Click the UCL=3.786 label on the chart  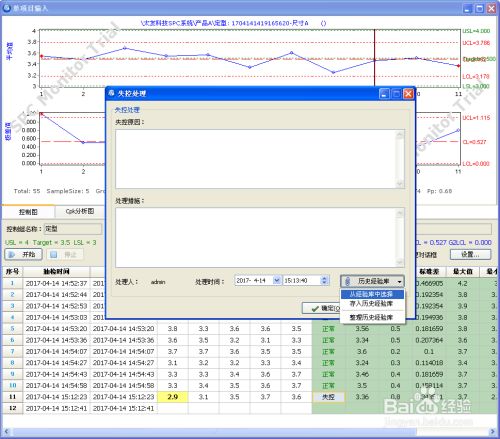click(x=476, y=43)
